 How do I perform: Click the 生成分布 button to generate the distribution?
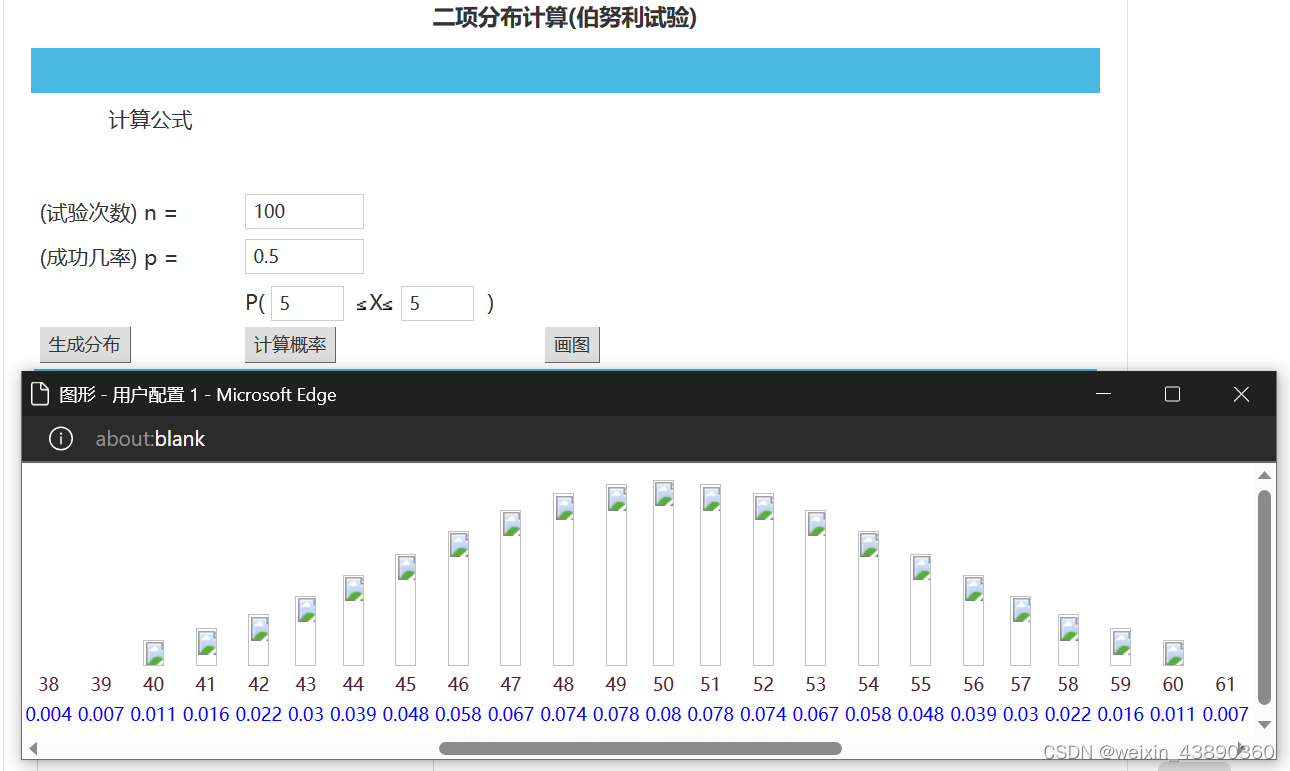(x=85, y=344)
